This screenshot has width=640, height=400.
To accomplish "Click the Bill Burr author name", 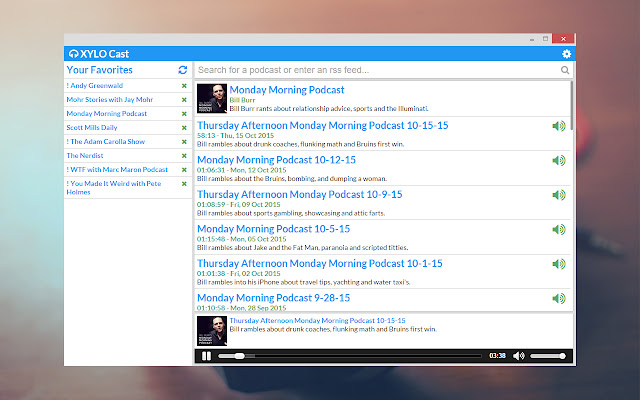I will point(242,100).
